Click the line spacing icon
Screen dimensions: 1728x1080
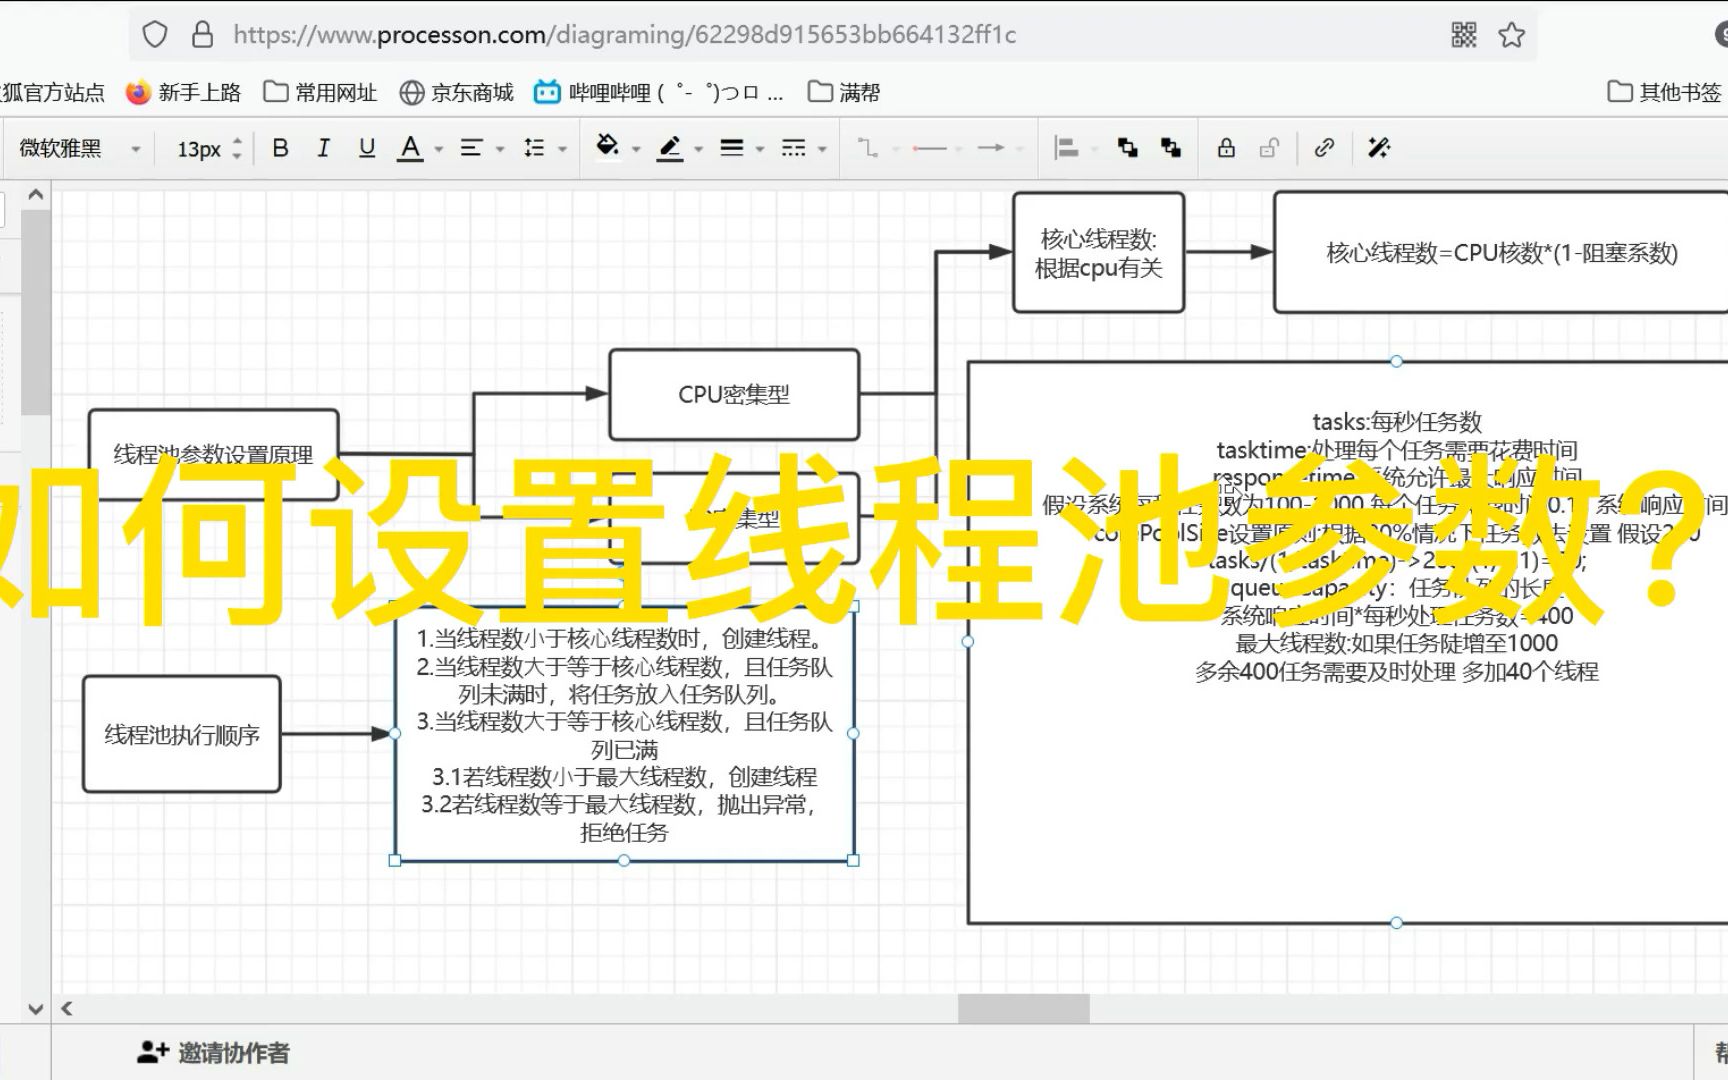pyautogui.click(x=534, y=148)
